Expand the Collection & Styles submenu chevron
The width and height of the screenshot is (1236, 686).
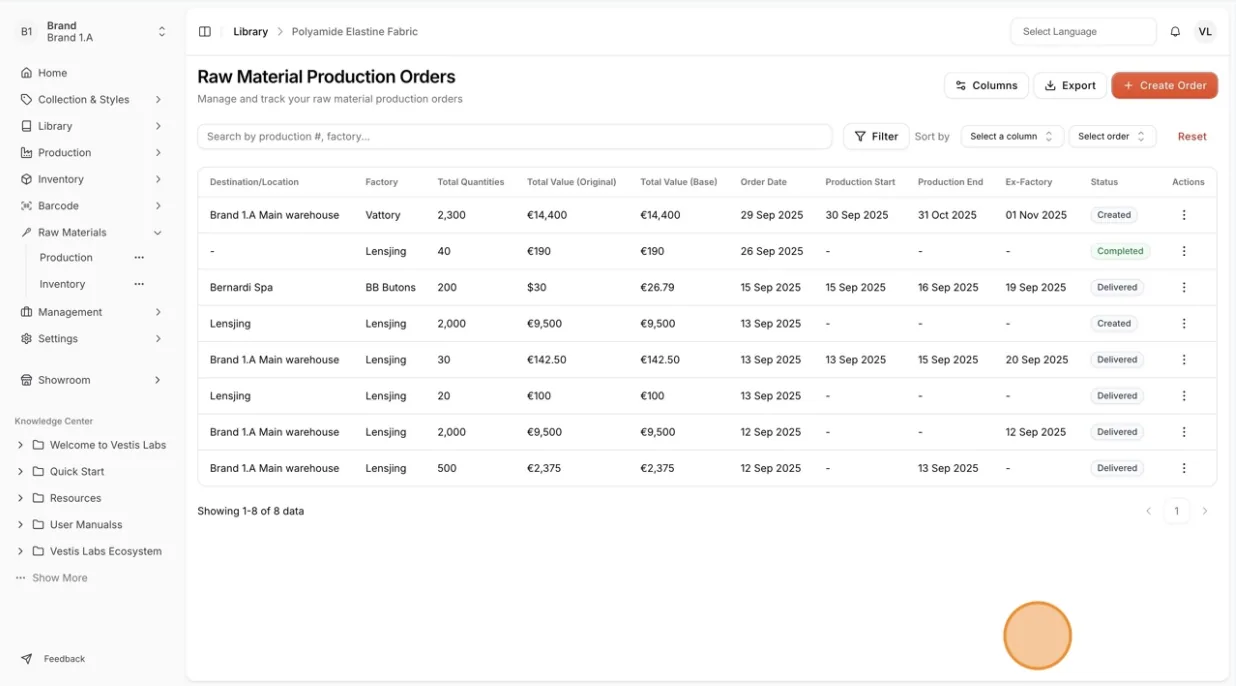[158, 100]
